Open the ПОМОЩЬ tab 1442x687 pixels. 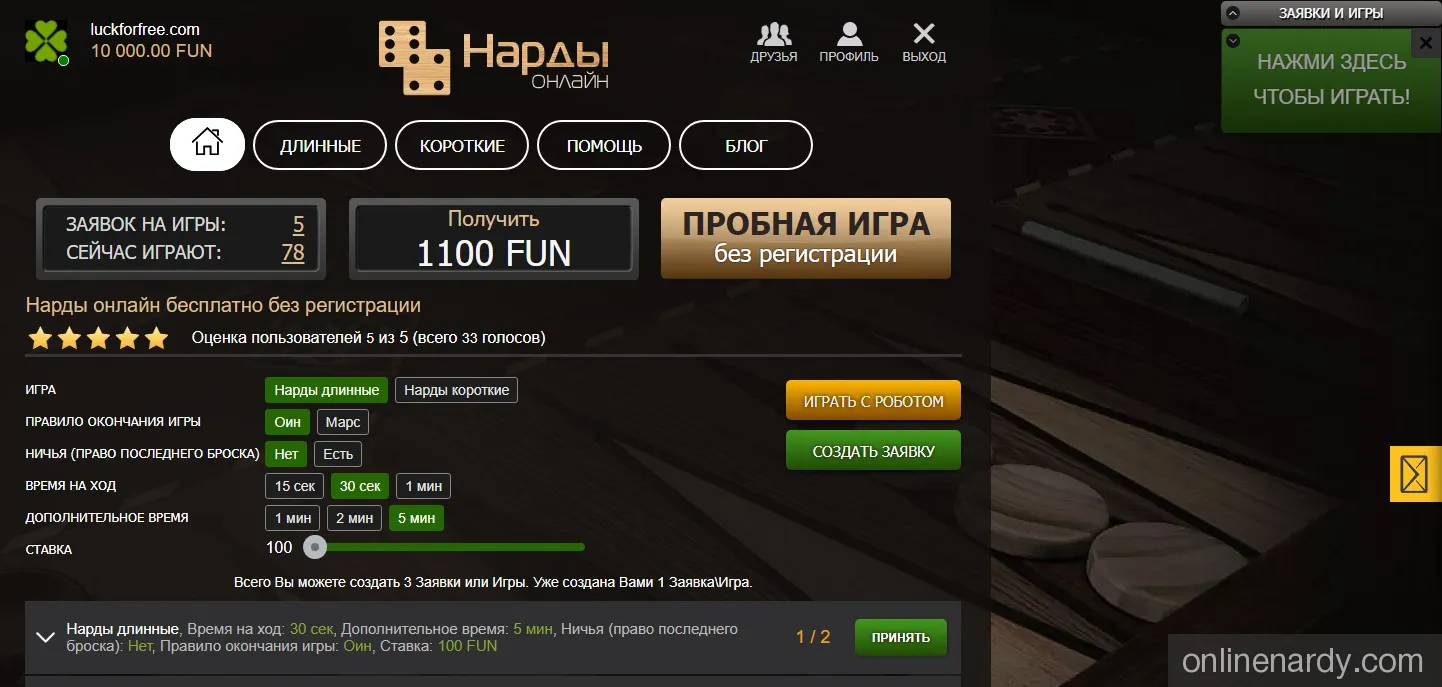pos(603,144)
